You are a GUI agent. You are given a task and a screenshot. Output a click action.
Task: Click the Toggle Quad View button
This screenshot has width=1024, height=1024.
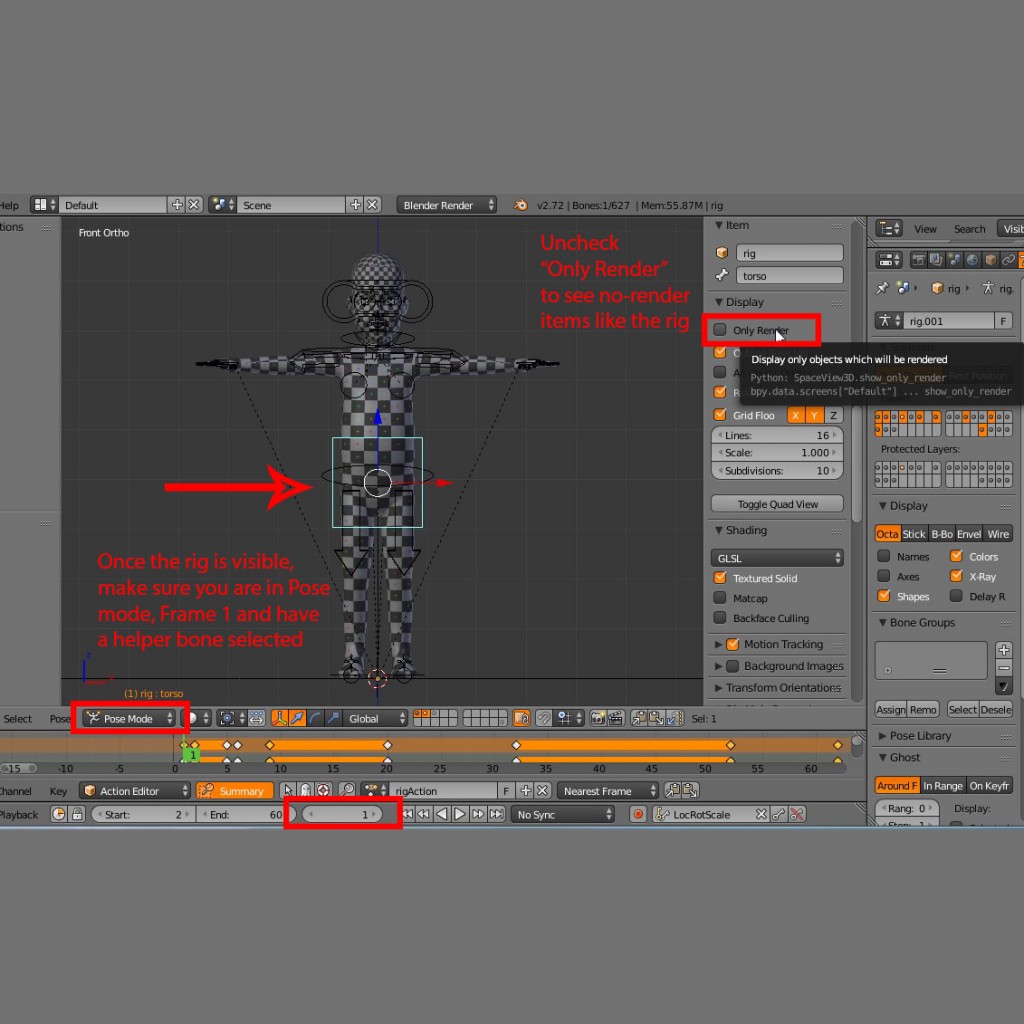click(x=777, y=504)
